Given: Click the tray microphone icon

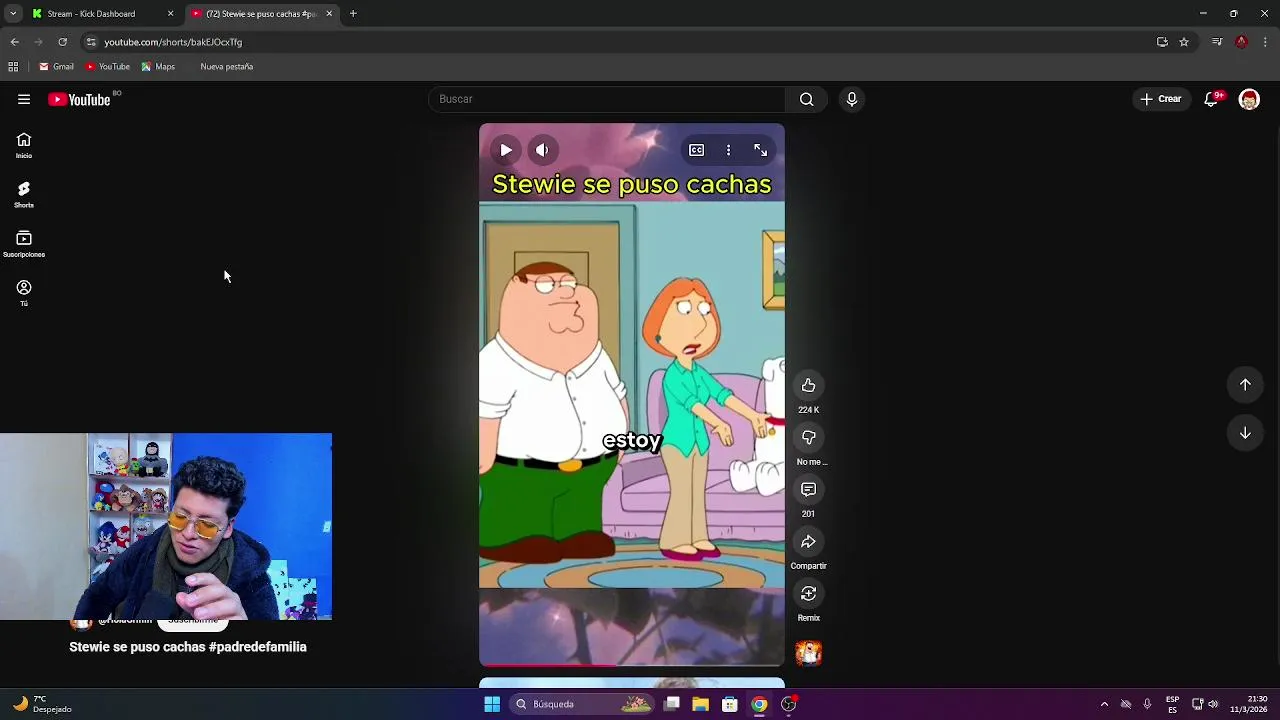Looking at the screenshot, I should click(x=1147, y=704).
